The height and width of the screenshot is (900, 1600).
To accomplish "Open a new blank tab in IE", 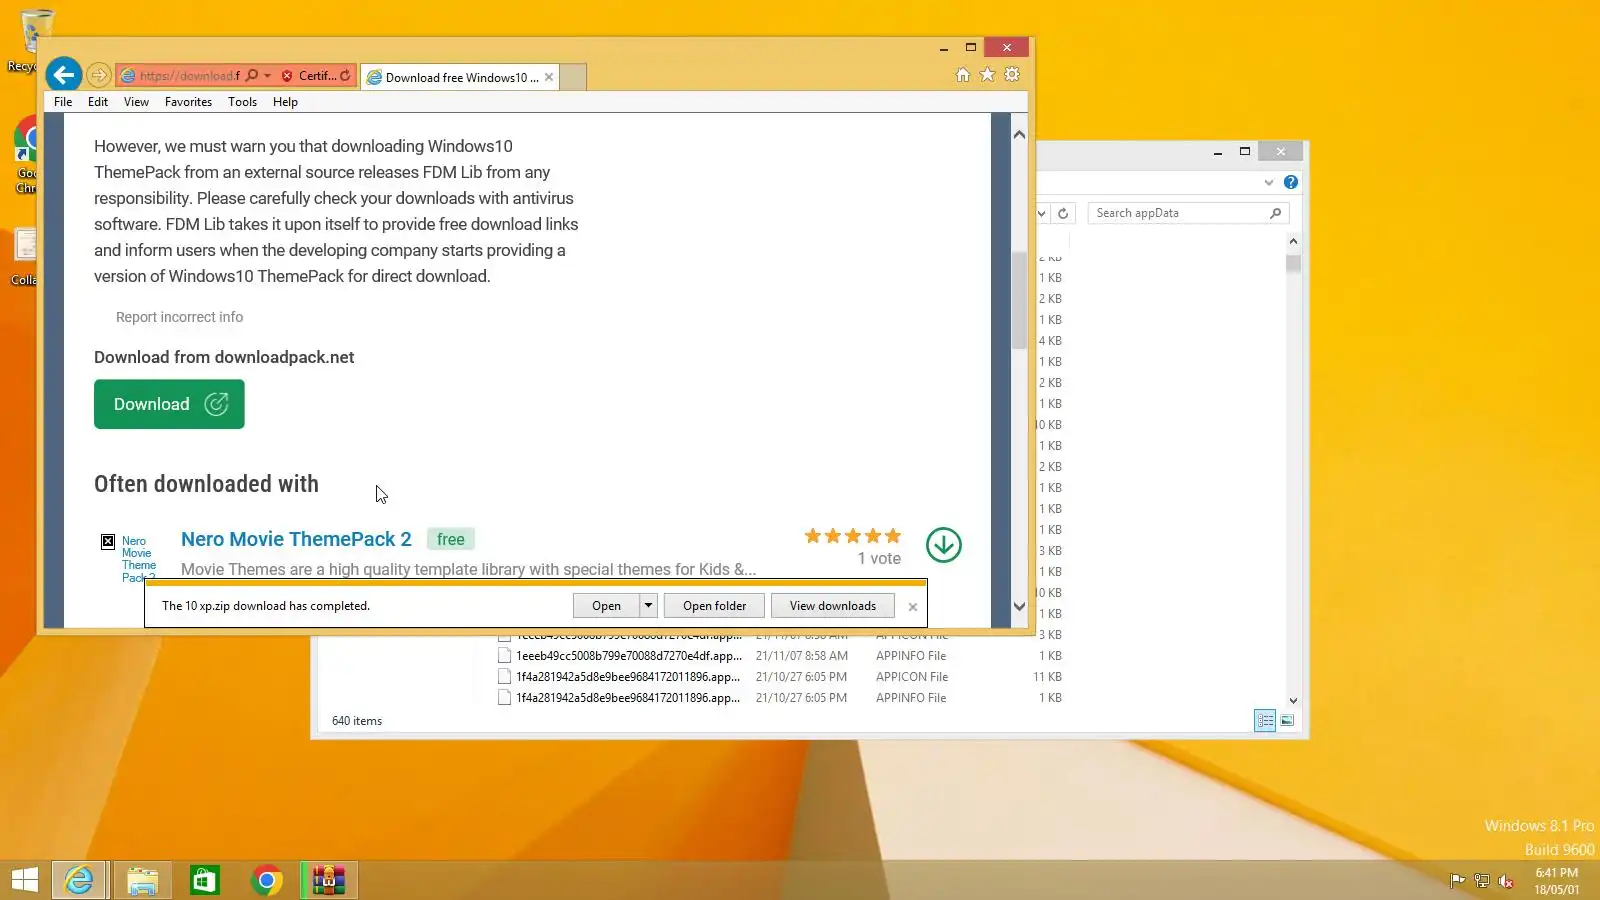I will (573, 77).
